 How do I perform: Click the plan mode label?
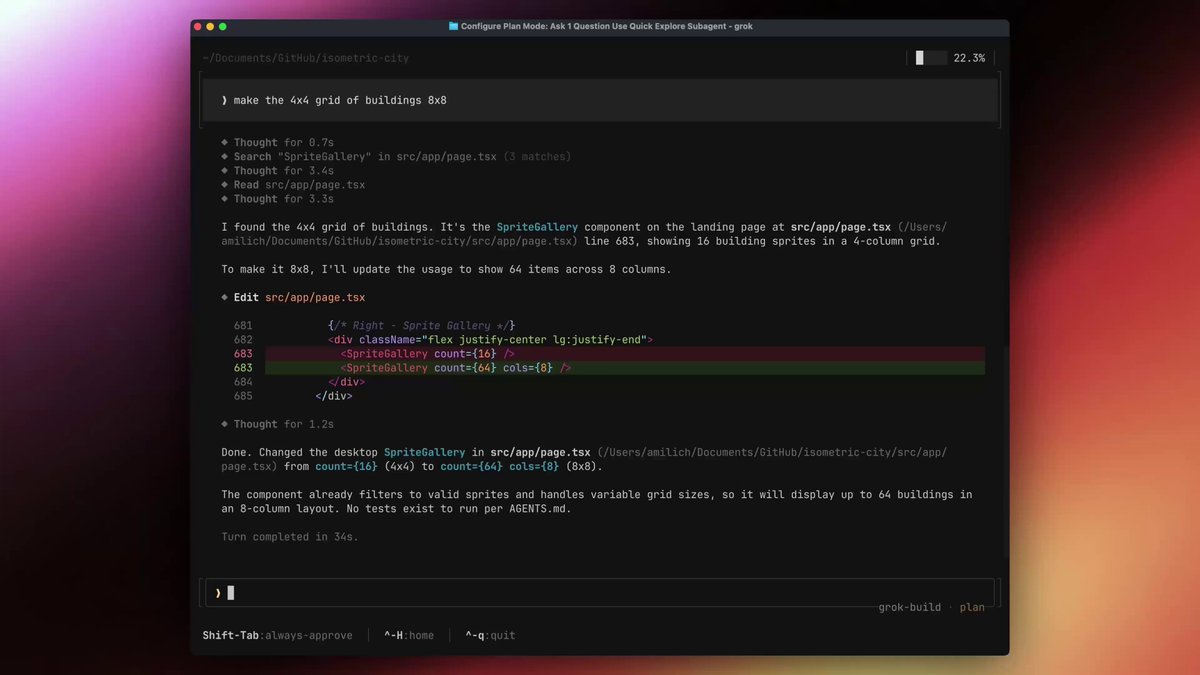(x=972, y=607)
